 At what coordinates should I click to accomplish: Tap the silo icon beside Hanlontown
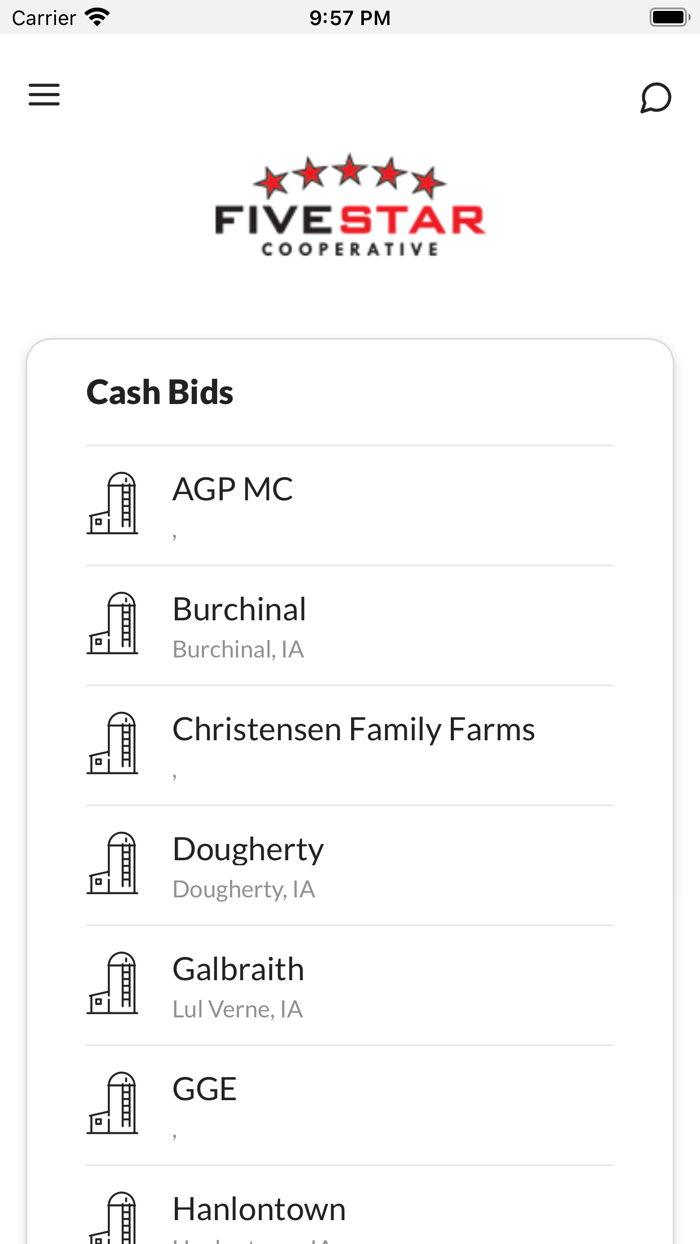(112, 1218)
